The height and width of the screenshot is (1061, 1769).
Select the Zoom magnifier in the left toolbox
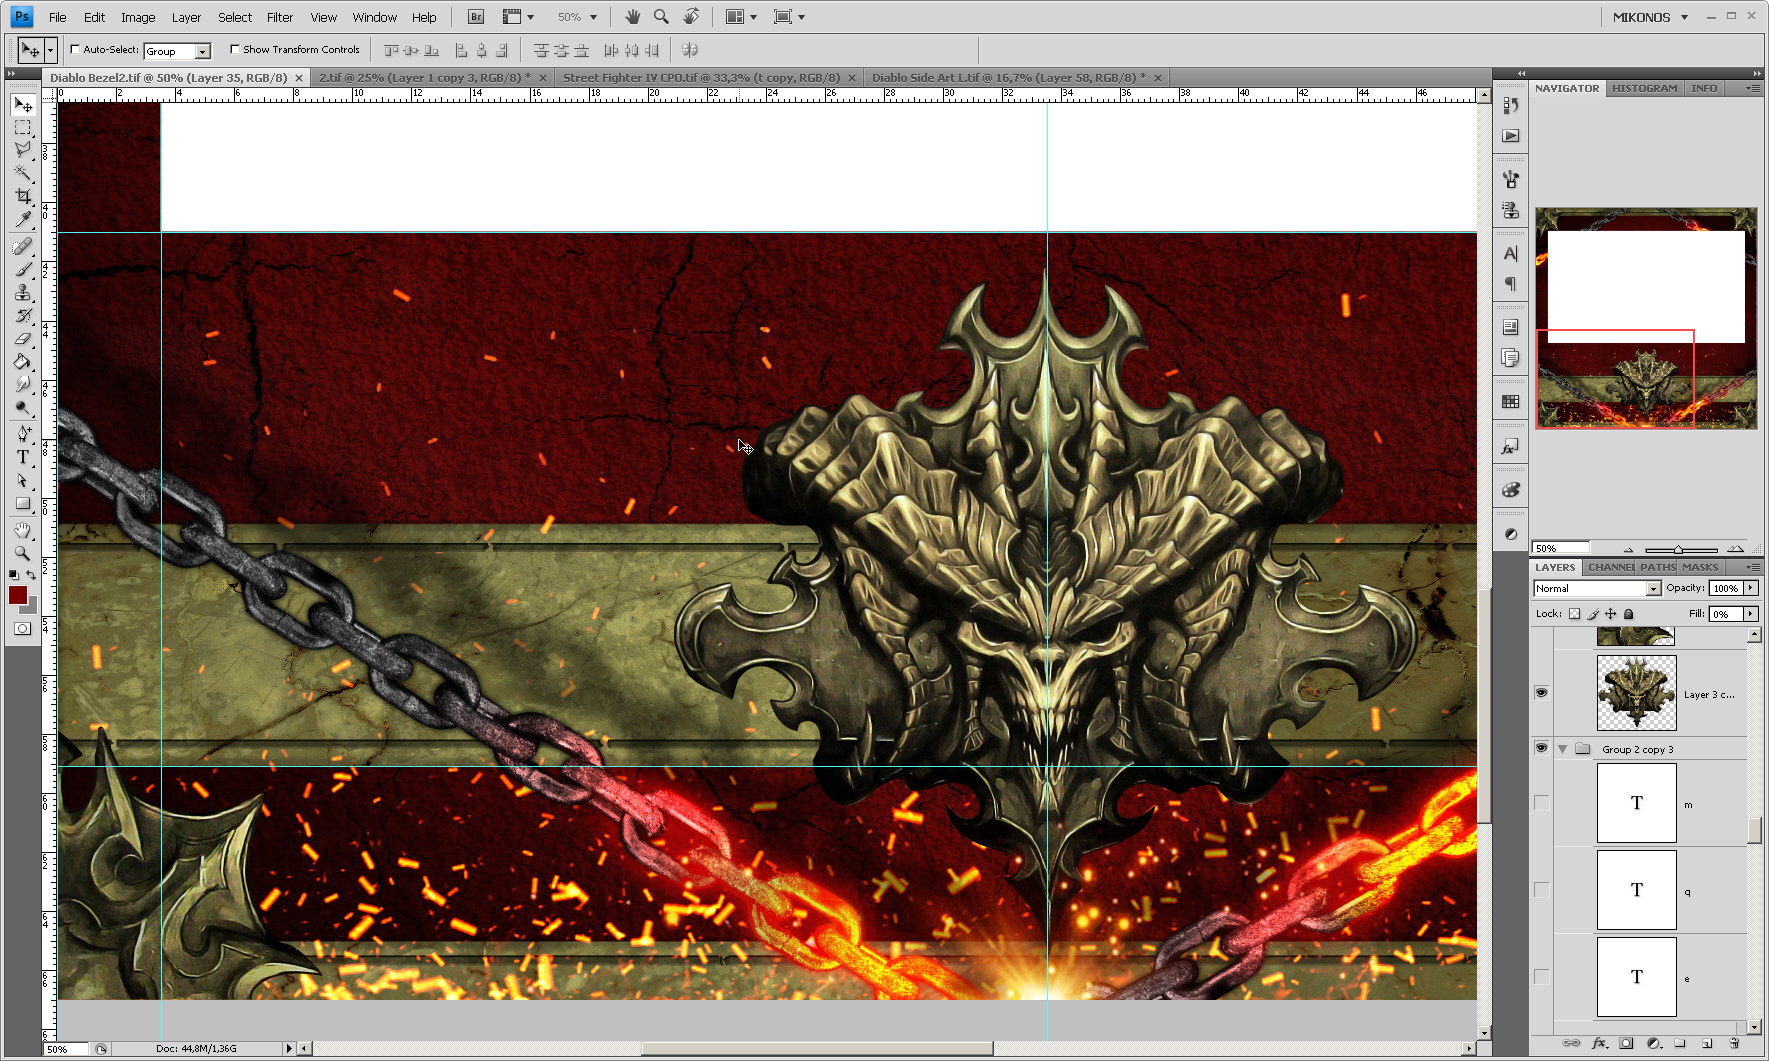pos(23,553)
